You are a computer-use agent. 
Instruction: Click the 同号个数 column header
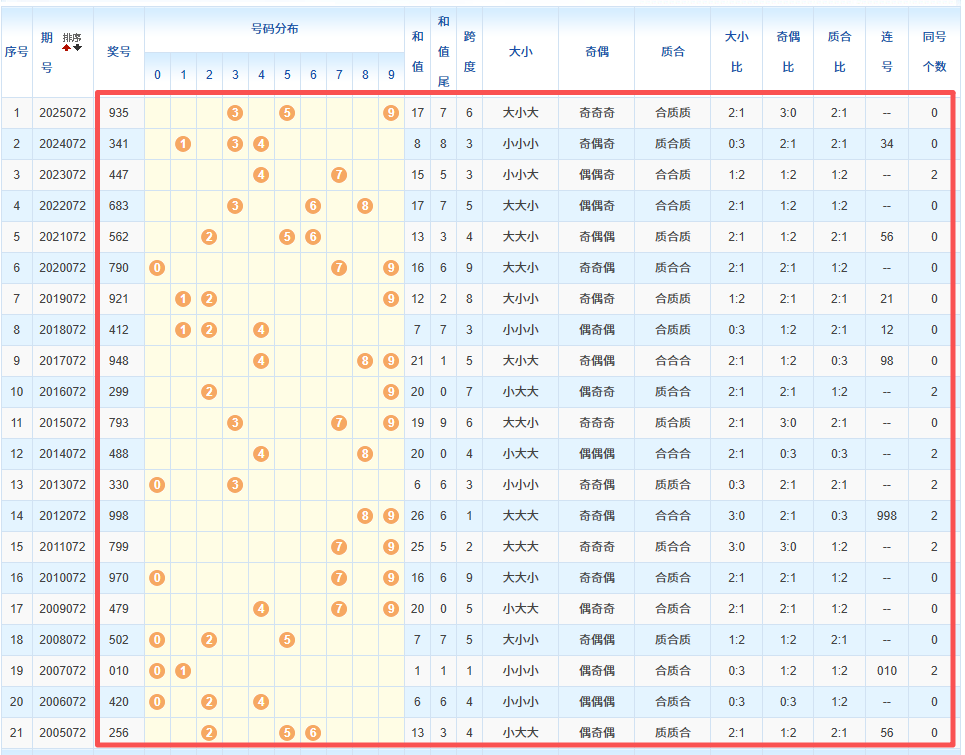(934, 51)
